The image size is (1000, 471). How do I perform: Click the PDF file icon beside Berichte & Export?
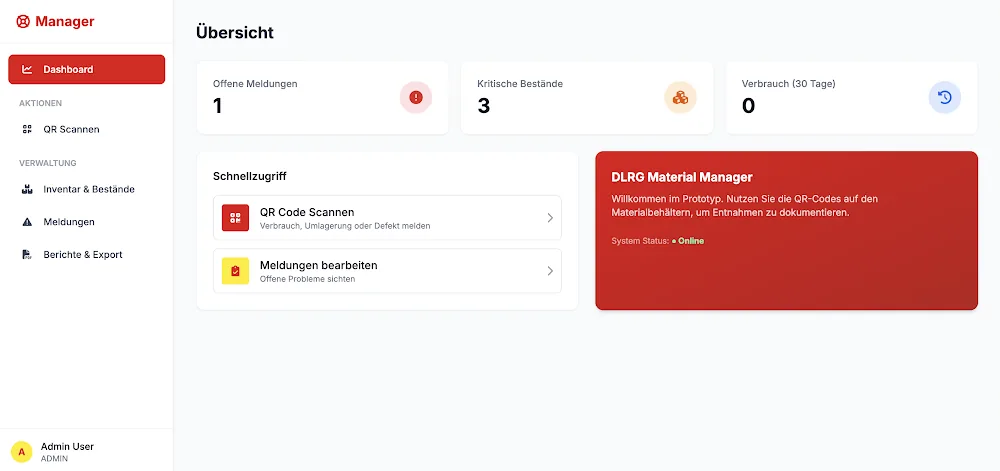(27, 254)
